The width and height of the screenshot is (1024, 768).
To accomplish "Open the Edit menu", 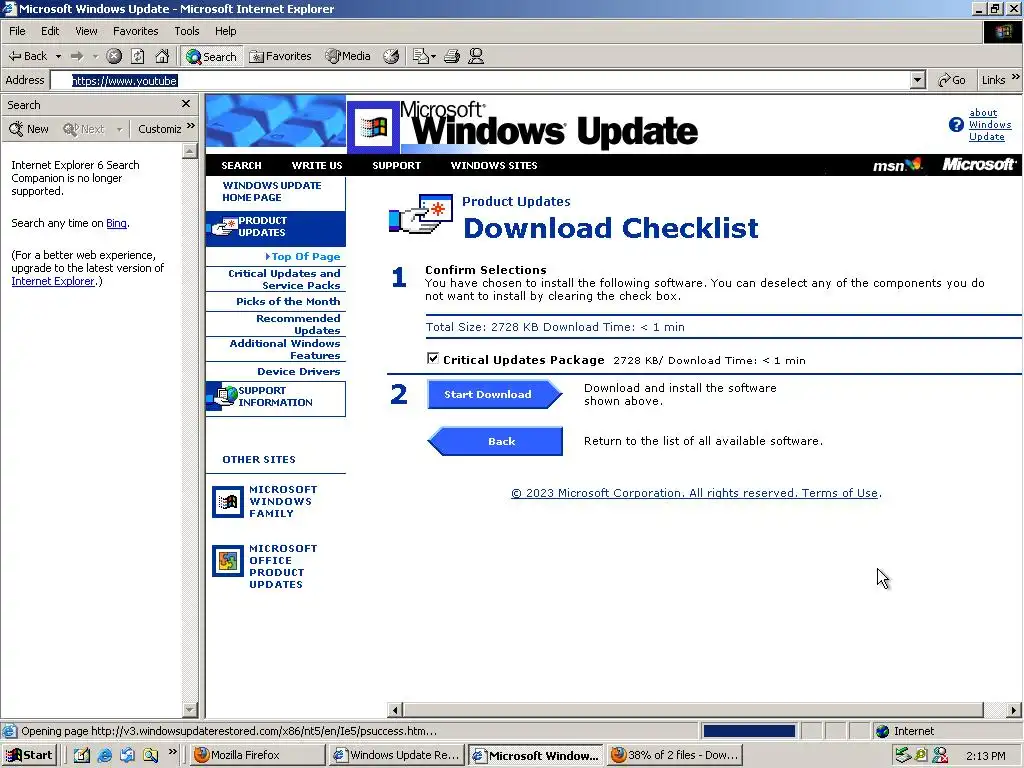I will [x=50, y=31].
